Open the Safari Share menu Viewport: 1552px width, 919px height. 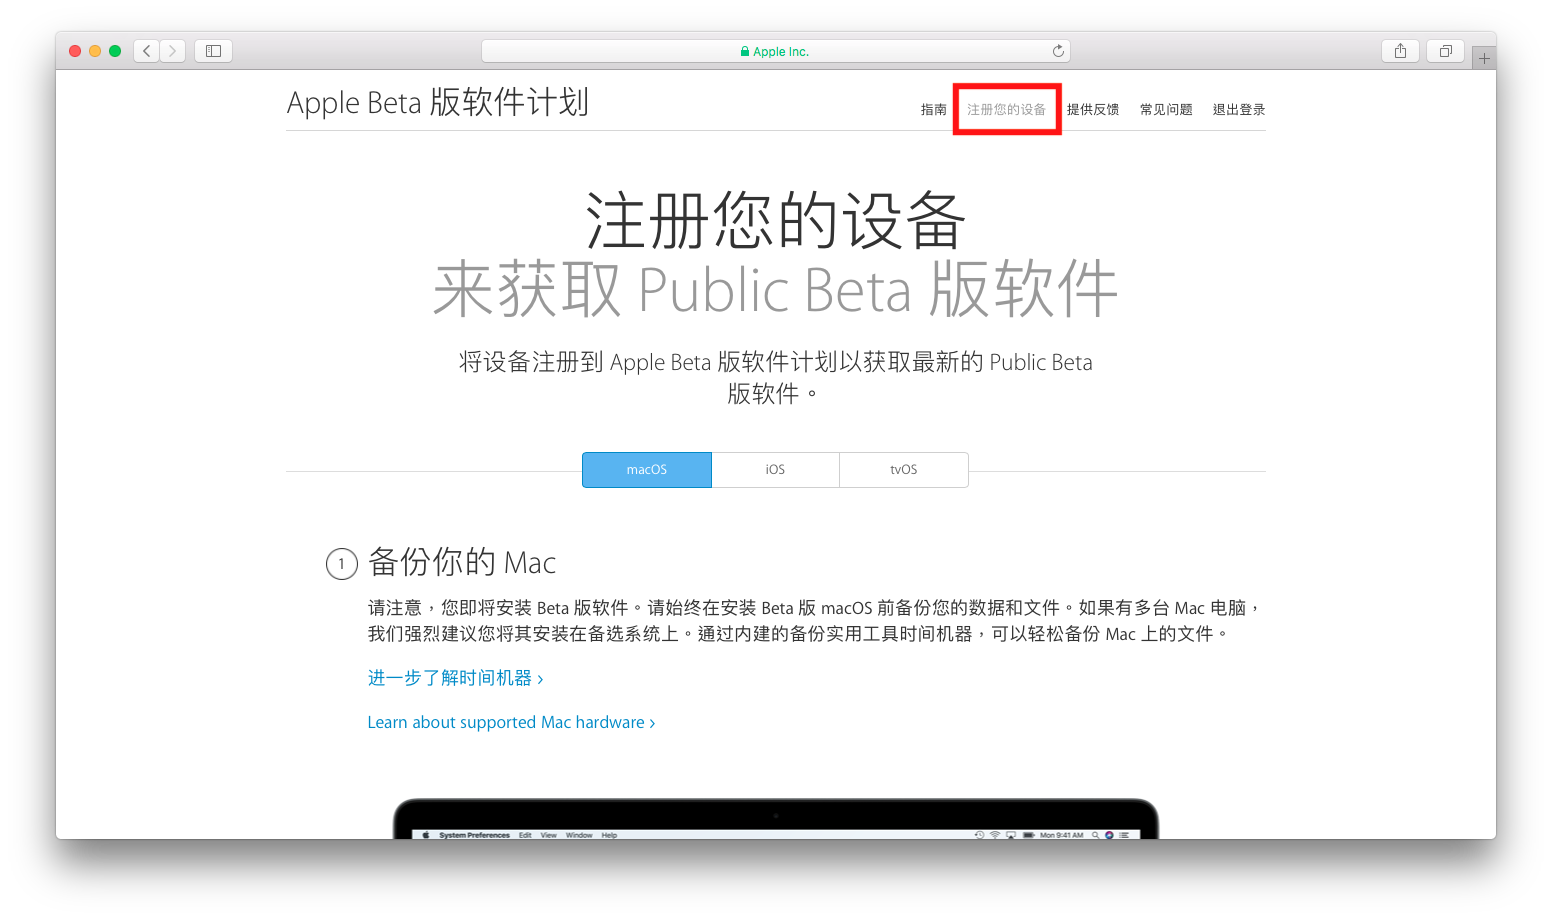(1400, 51)
